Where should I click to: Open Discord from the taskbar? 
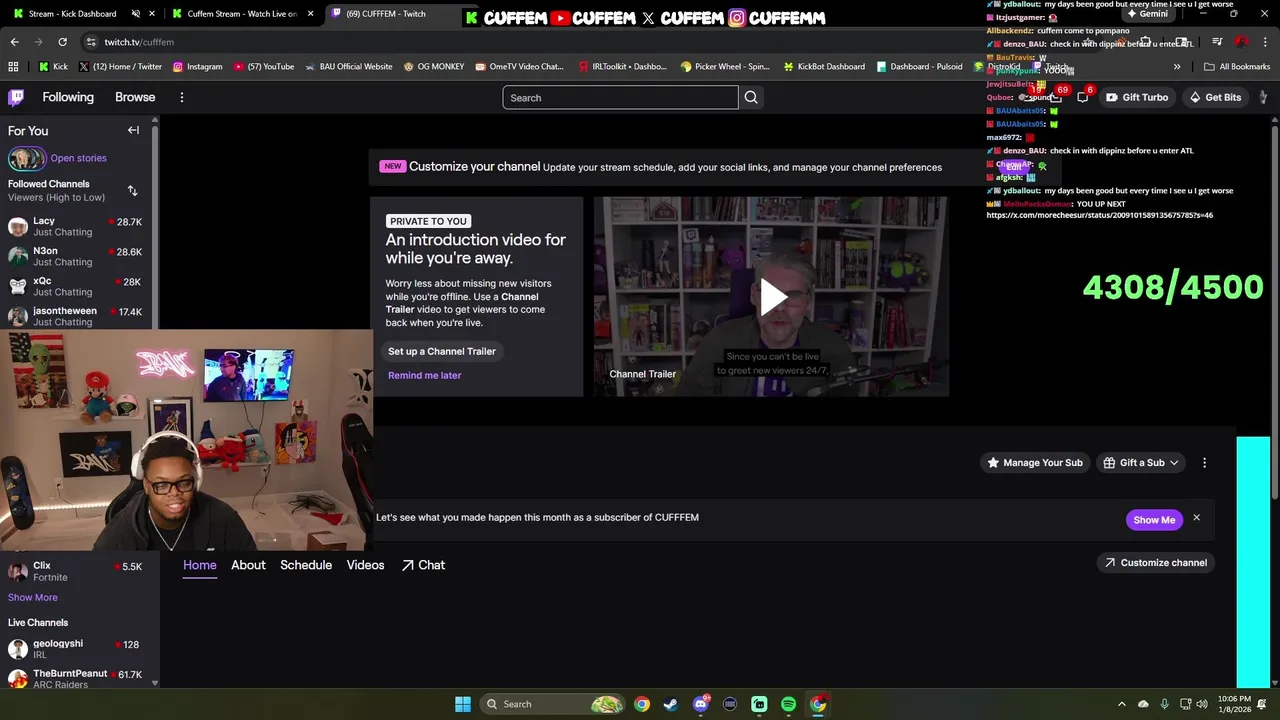point(701,704)
